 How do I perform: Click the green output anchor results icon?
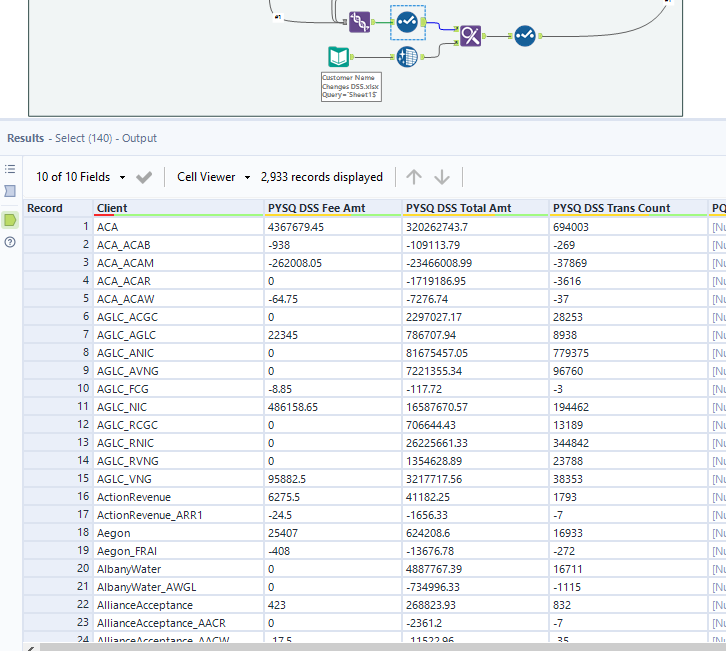[x=10, y=219]
